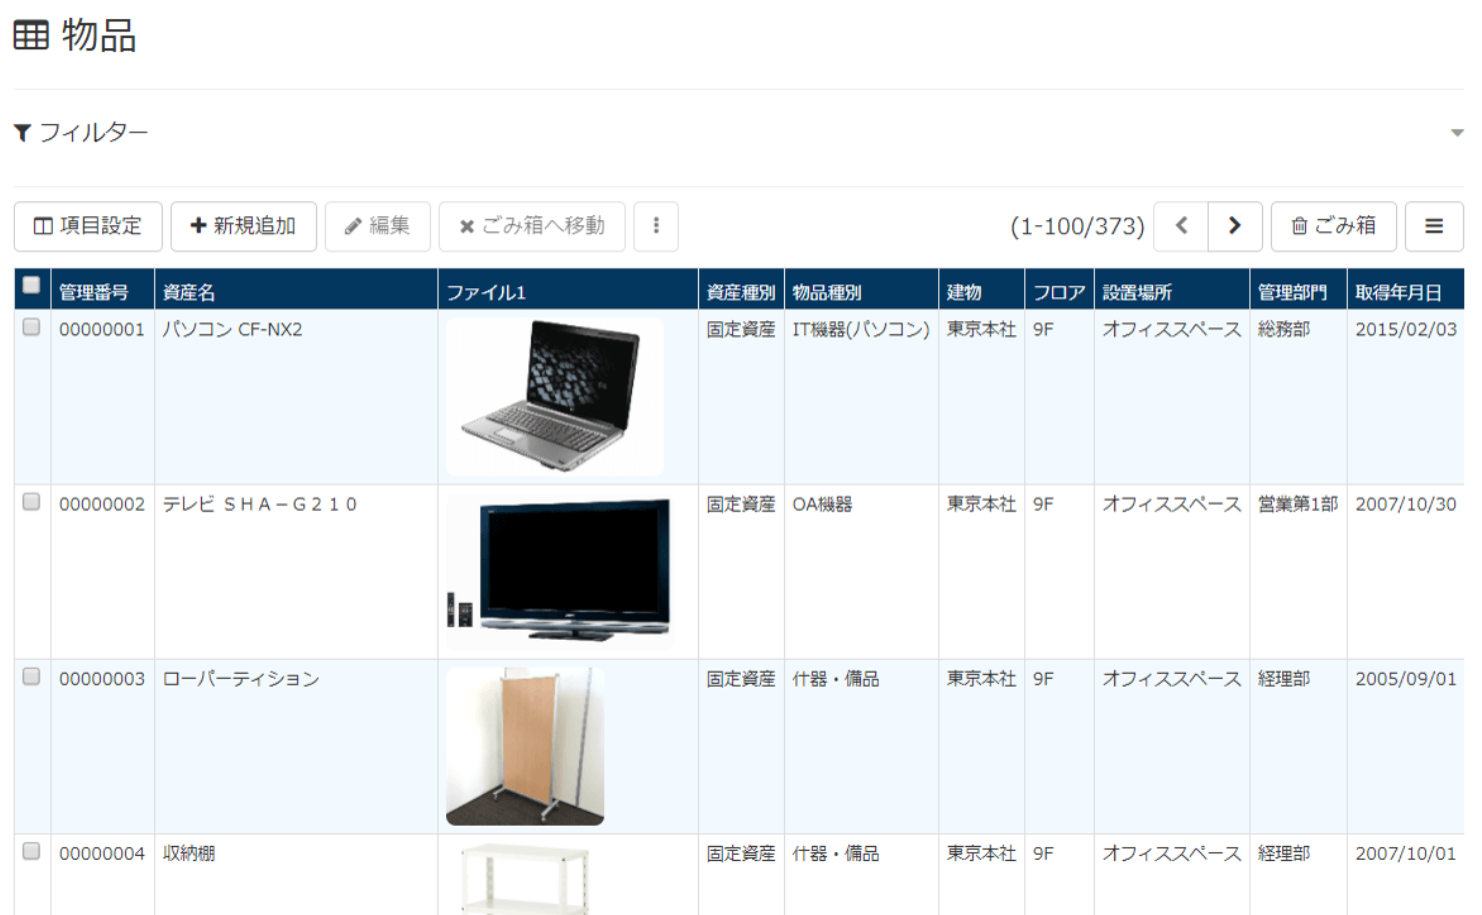Open the hamburger menu at right
Viewport: 1482px width, 915px height.
click(1433, 226)
